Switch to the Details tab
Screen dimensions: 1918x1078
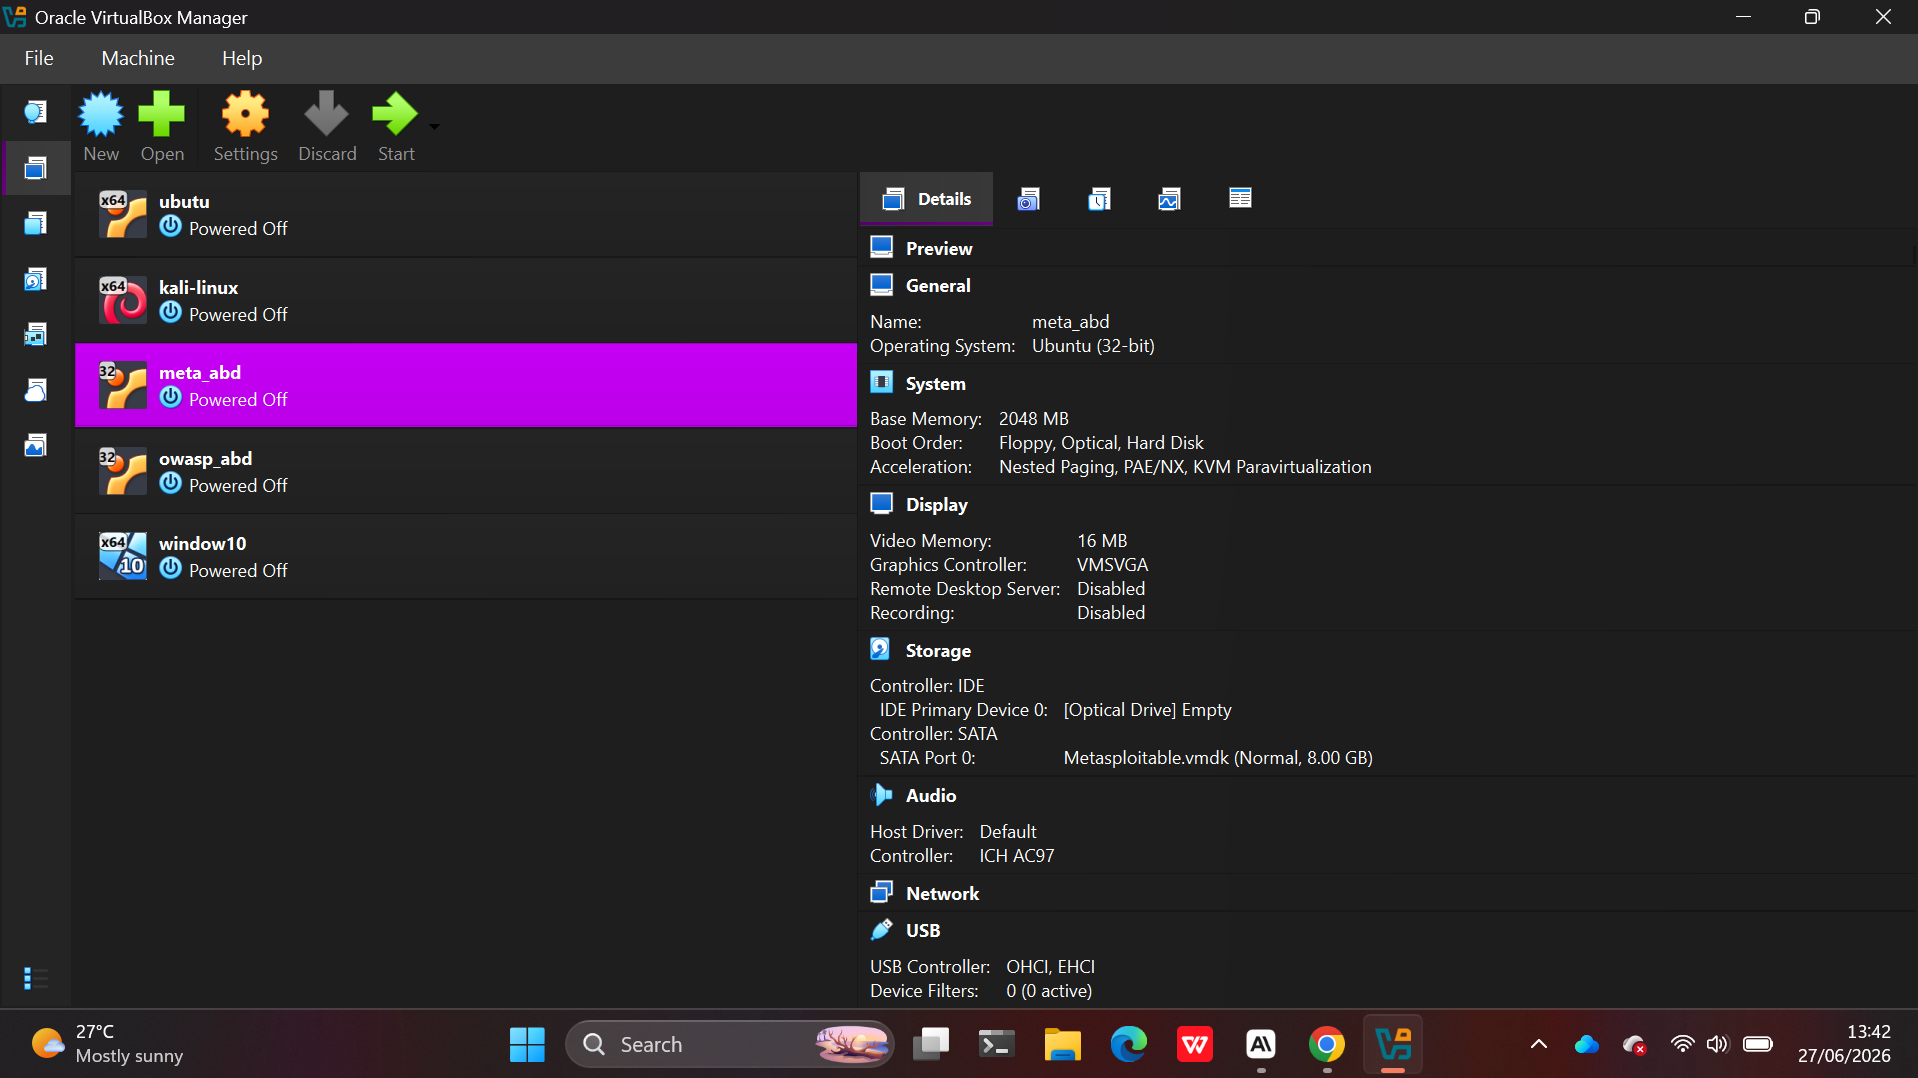tap(927, 199)
